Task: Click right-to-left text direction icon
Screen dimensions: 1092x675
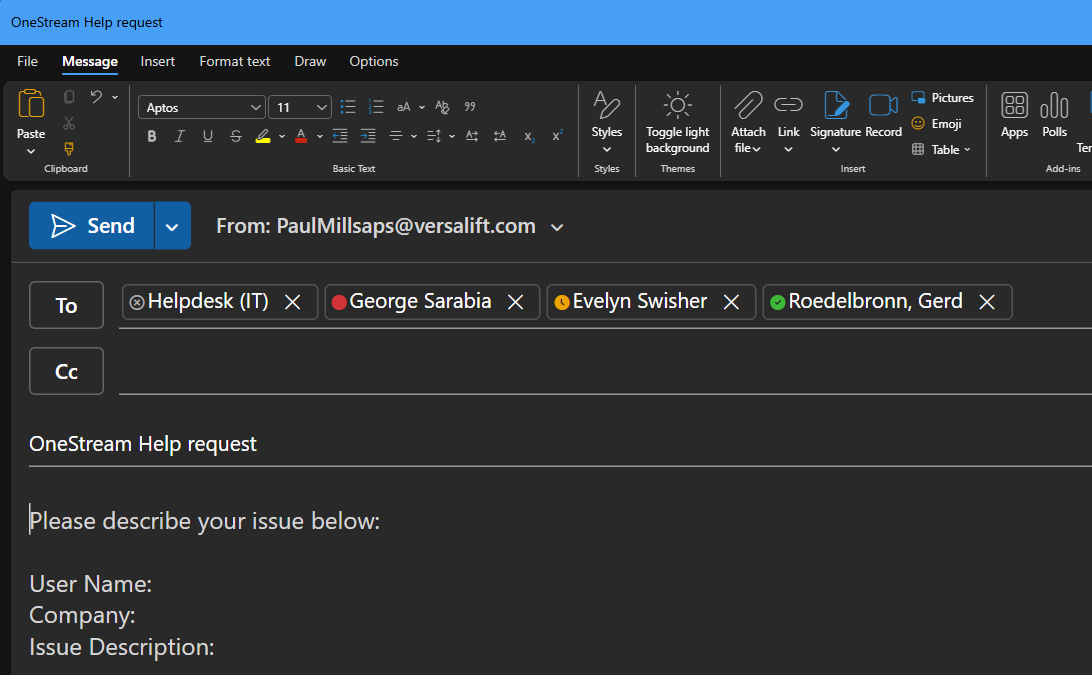Action: pyautogui.click(x=500, y=136)
